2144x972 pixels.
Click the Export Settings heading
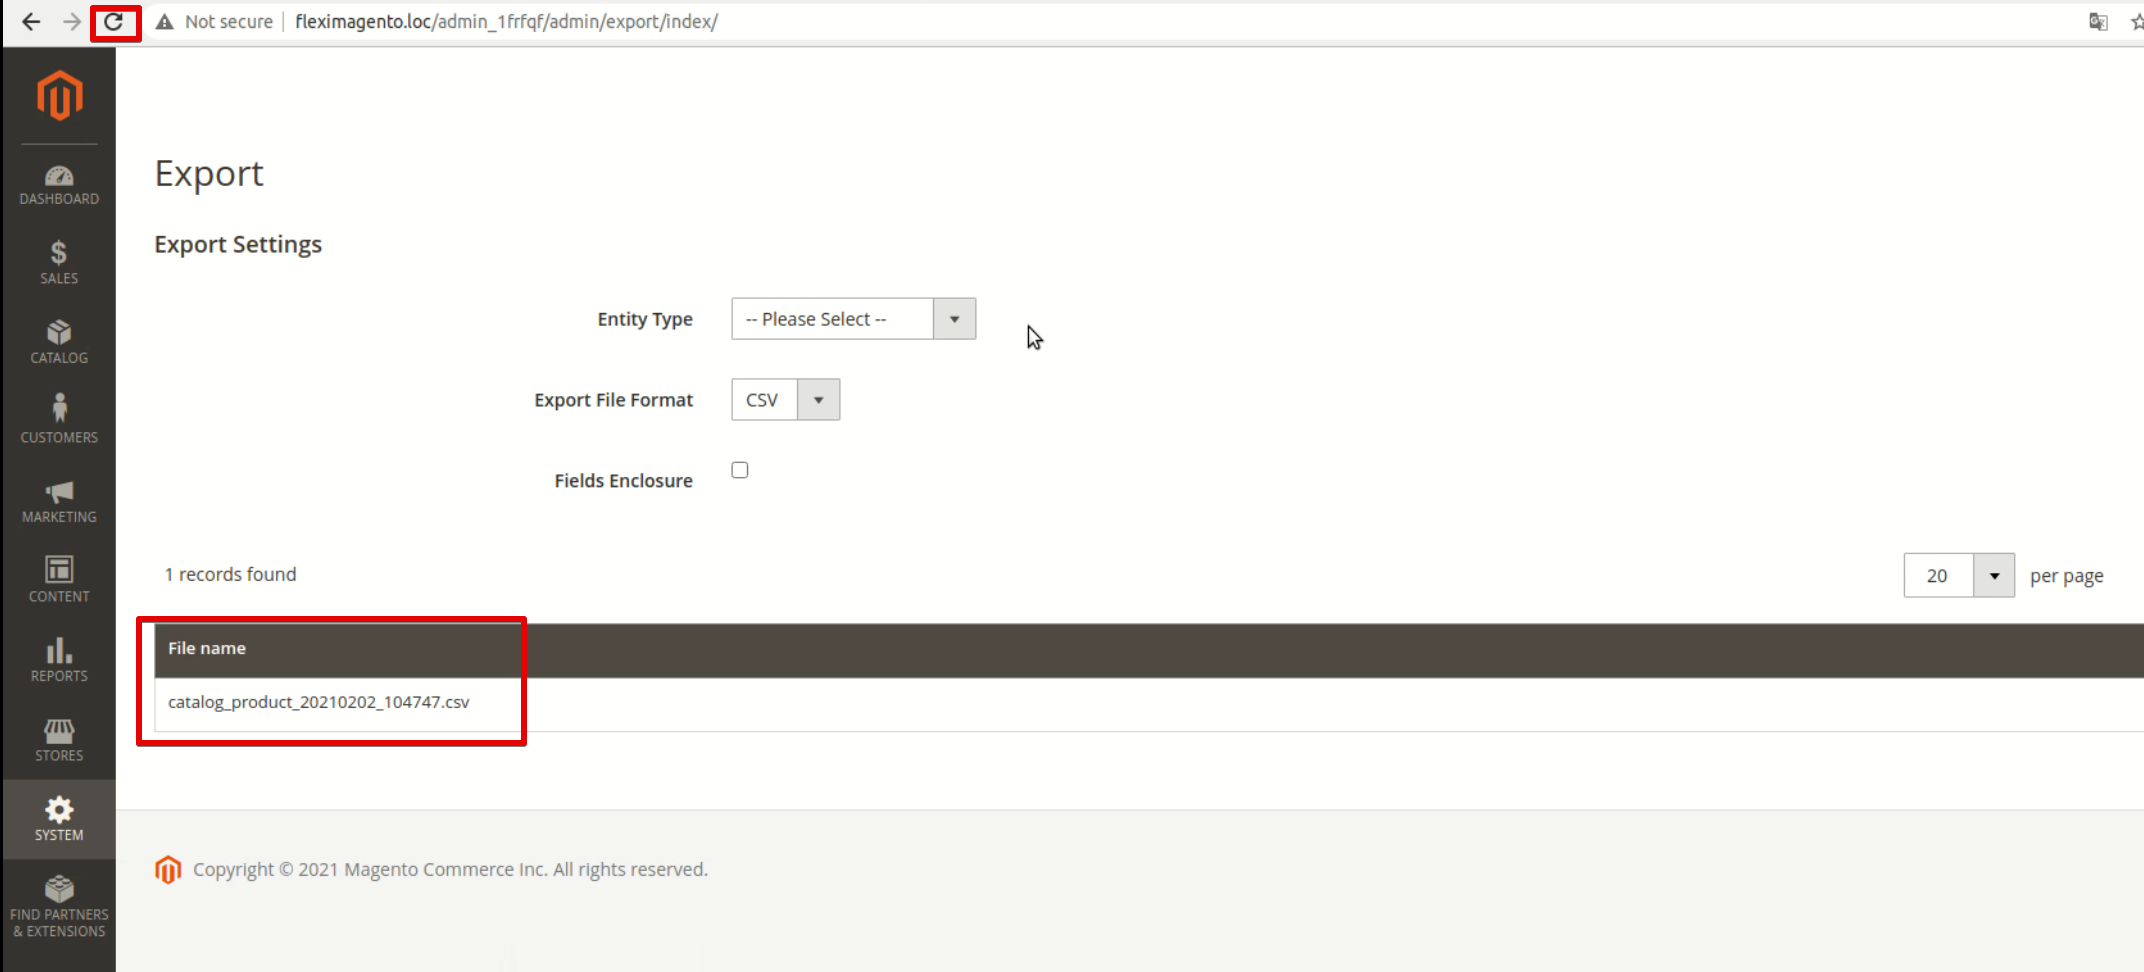point(238,244)
